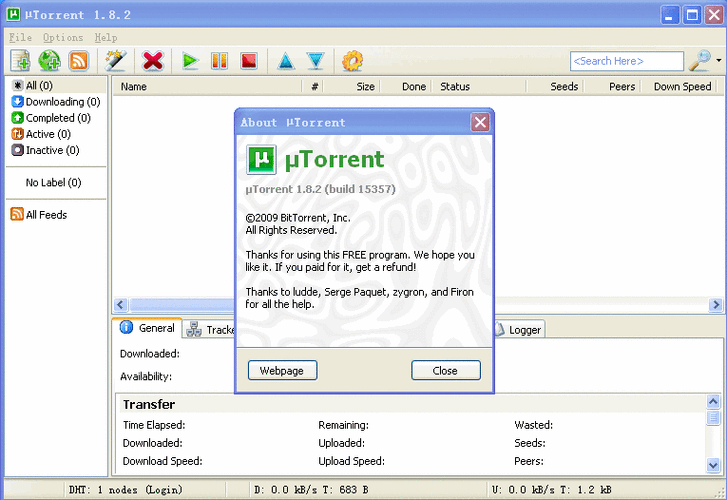The height and width of the screenshot is (500, 727).
Task: Maximize the µTorrent main window
Action: [692, 15]
